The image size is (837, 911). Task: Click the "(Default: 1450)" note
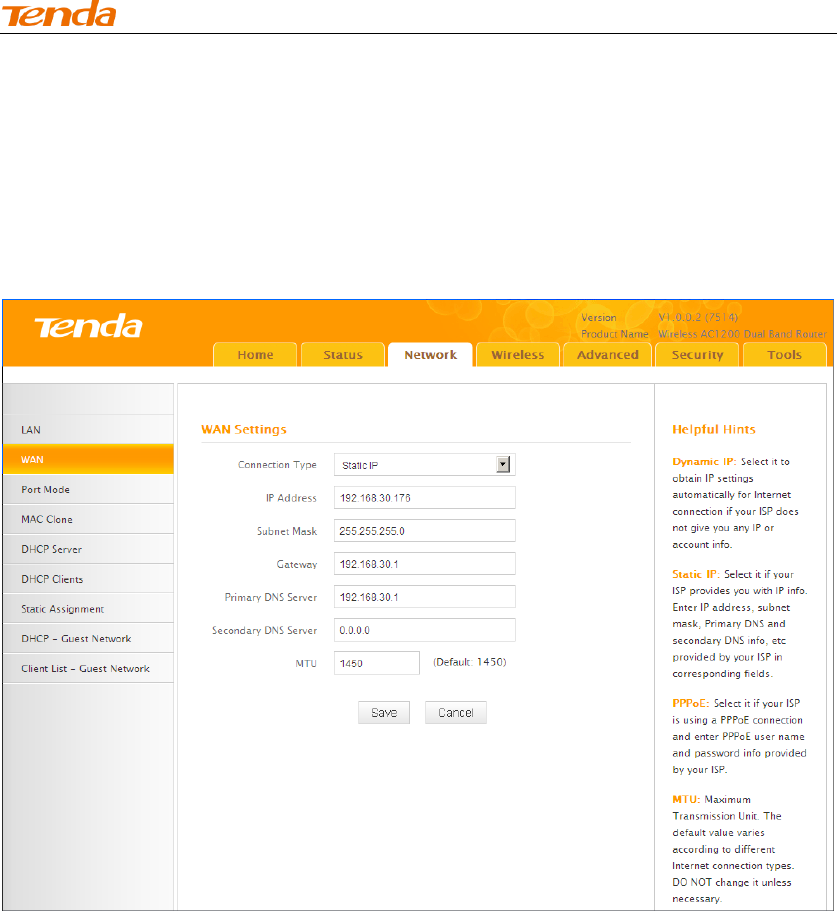[x=470, y=662]
